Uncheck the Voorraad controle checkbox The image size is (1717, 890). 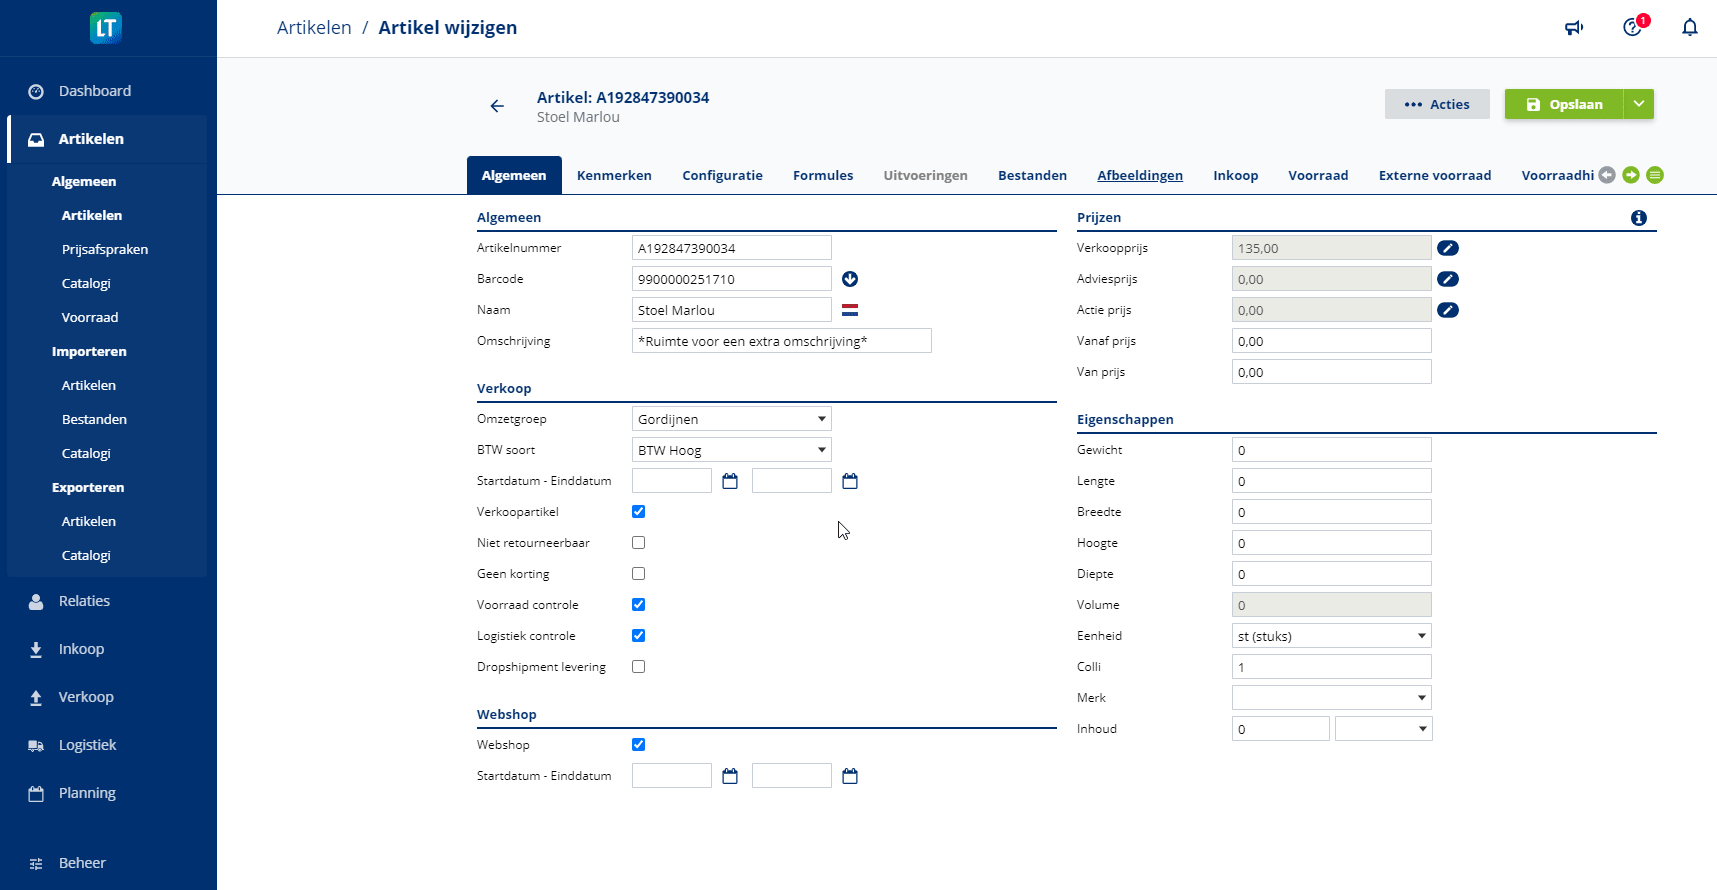(x=638, y=605)
